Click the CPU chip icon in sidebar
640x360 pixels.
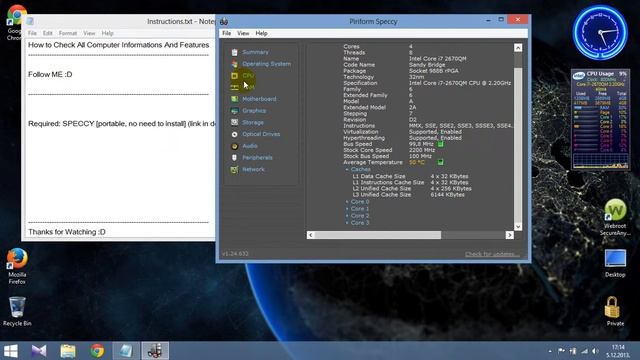234,76
